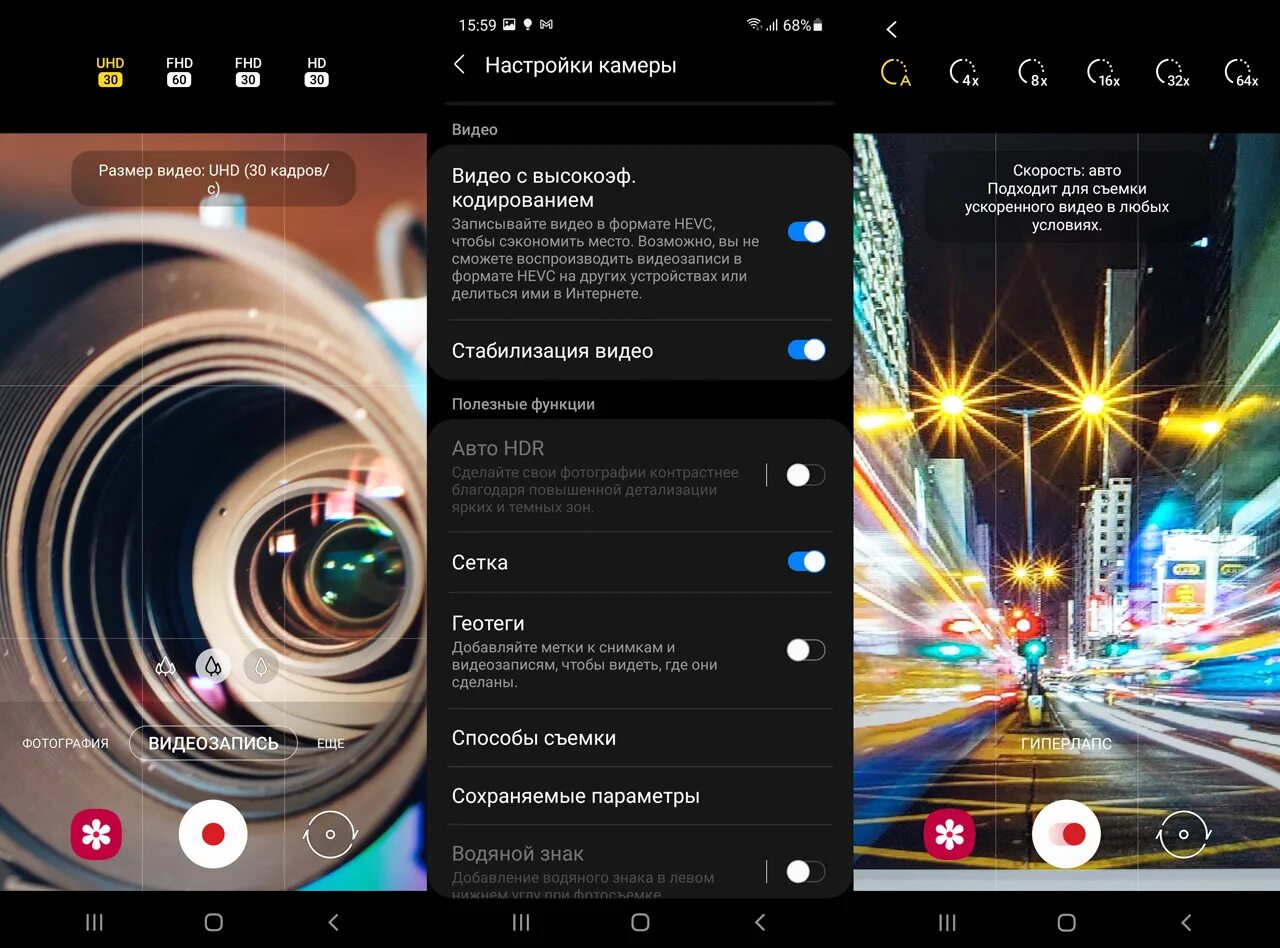Select HD 30 video resolution
Image resolution: width=1280 pixels, height=948 pixels.
[317, 71]
